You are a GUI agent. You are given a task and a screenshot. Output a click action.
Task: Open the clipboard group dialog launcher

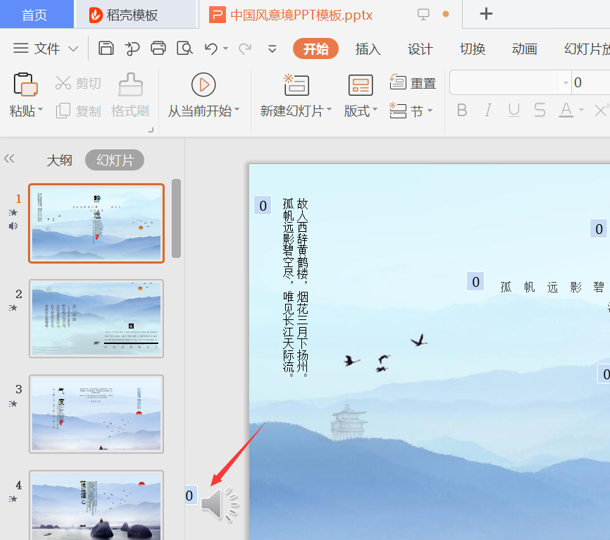(x=151, y=130)
